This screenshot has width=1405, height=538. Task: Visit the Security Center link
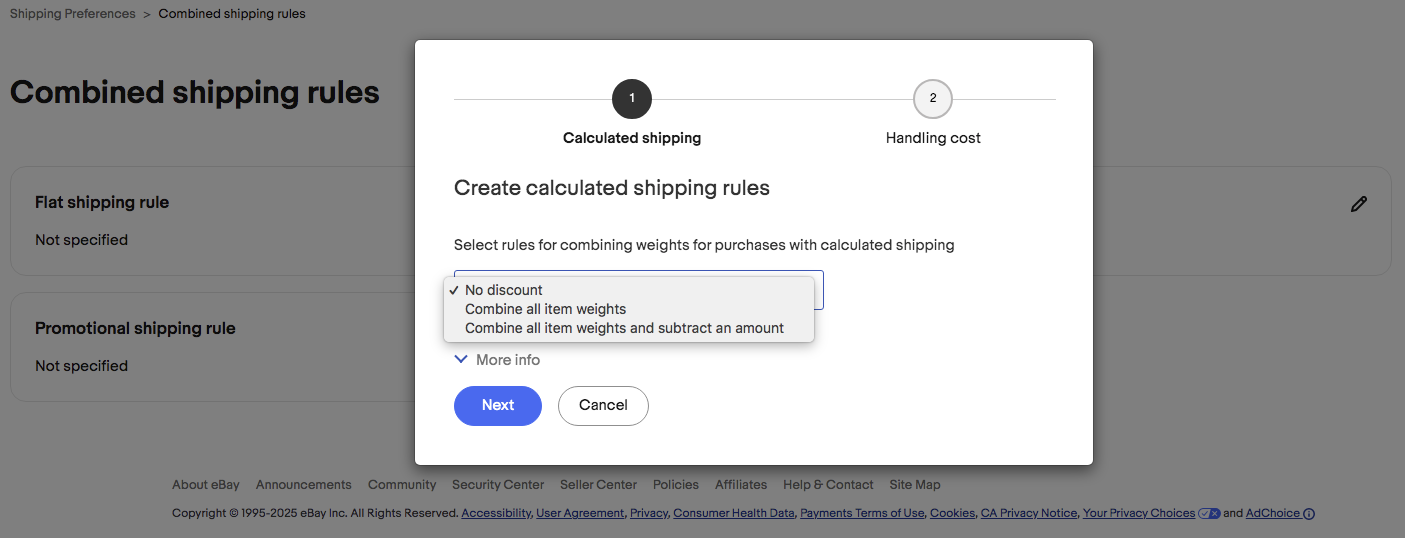498,485
